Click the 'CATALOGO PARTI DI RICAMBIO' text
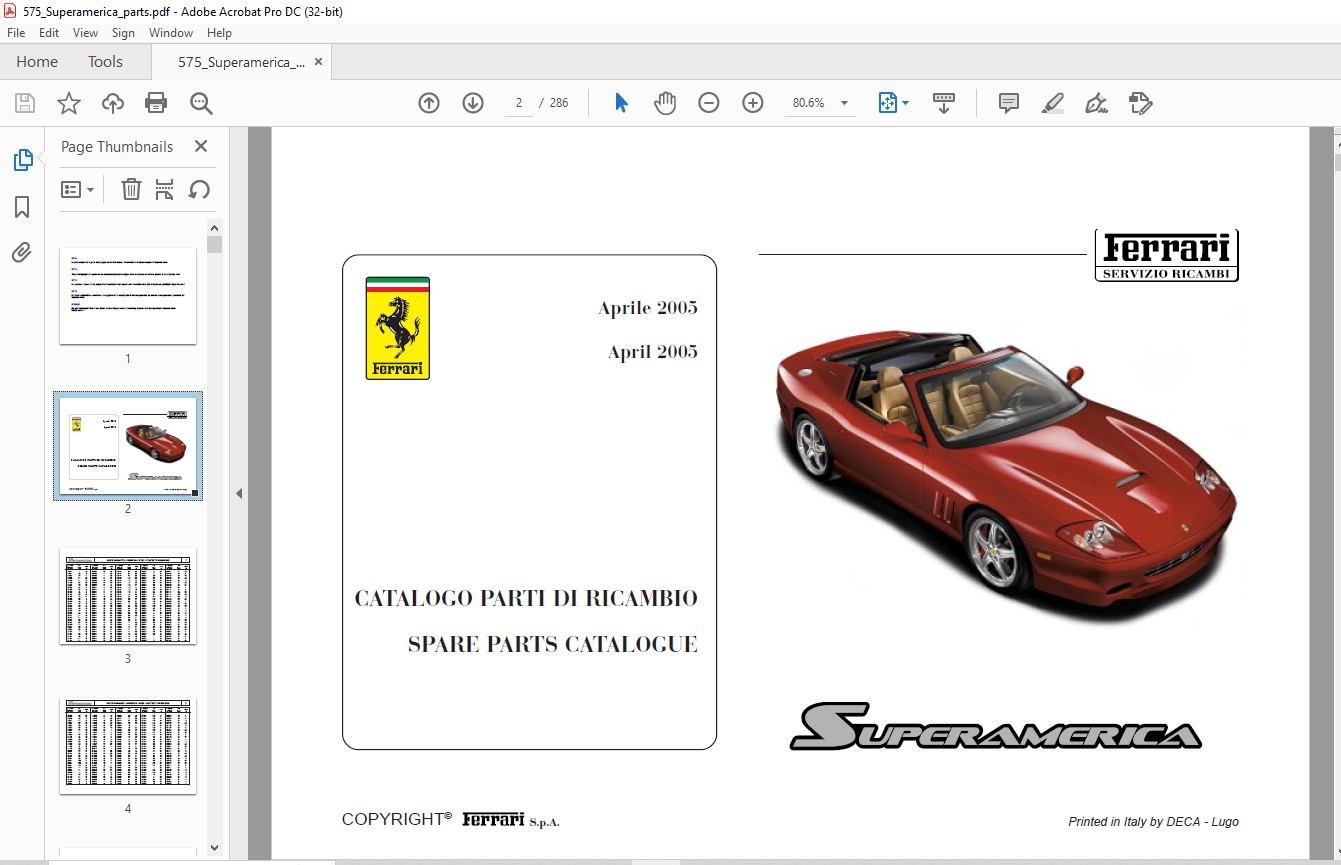The image size is (1341, 865). point(526,598)
